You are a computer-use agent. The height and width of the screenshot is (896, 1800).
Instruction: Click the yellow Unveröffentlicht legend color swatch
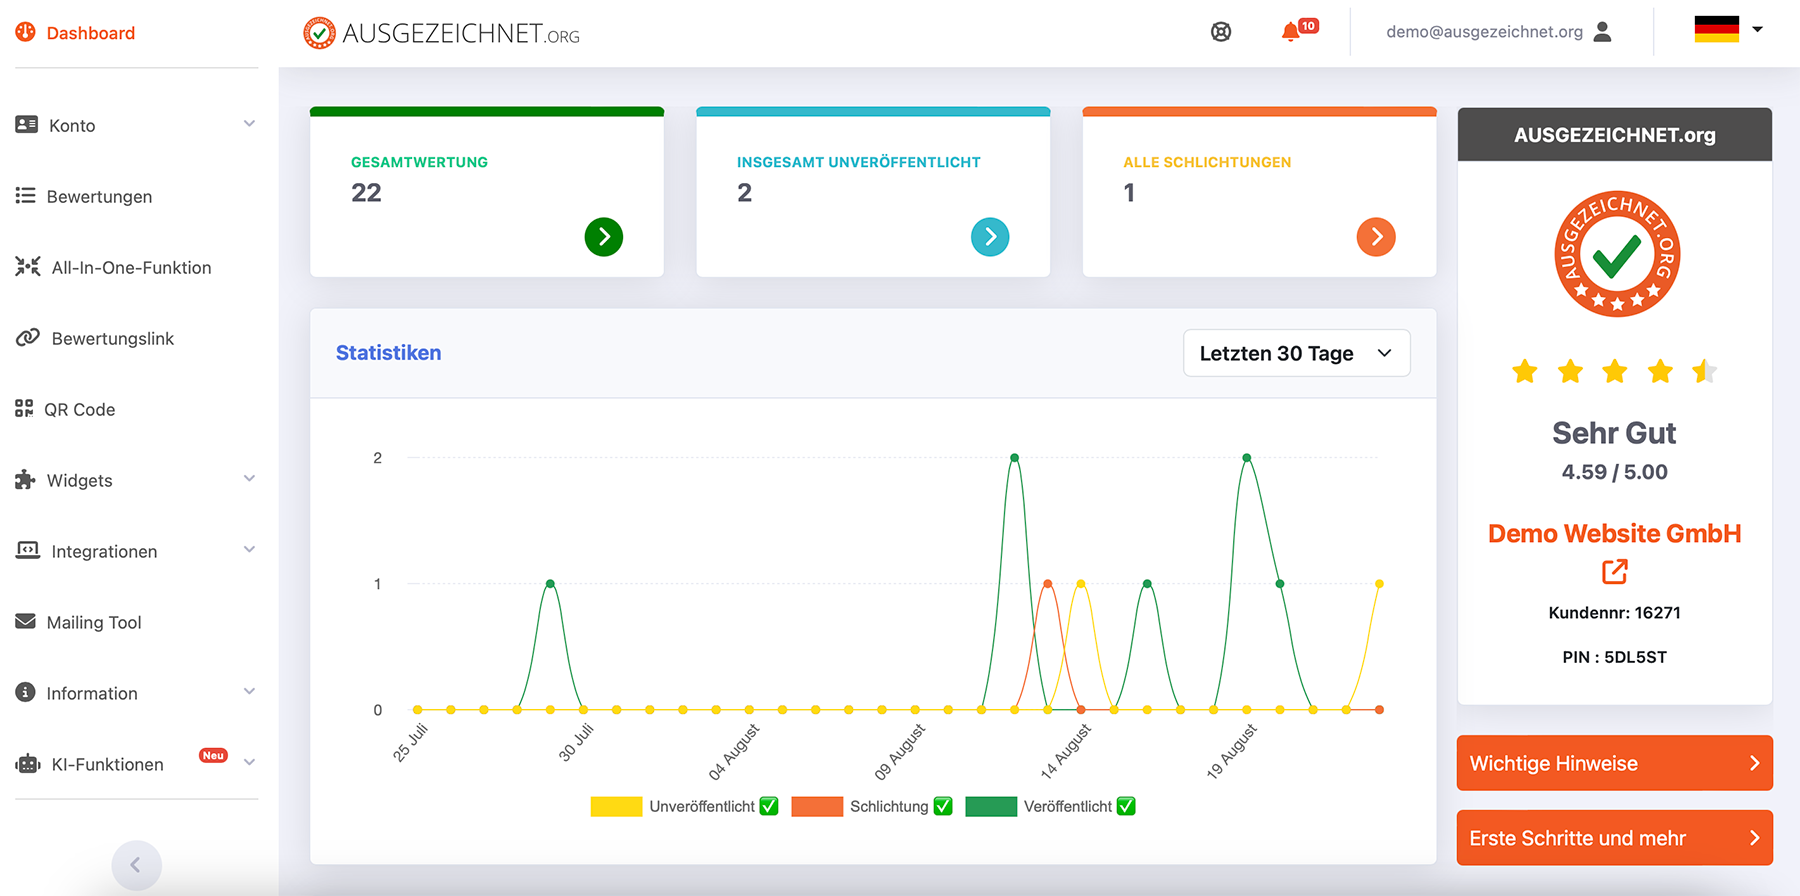(x=616, y=806)
